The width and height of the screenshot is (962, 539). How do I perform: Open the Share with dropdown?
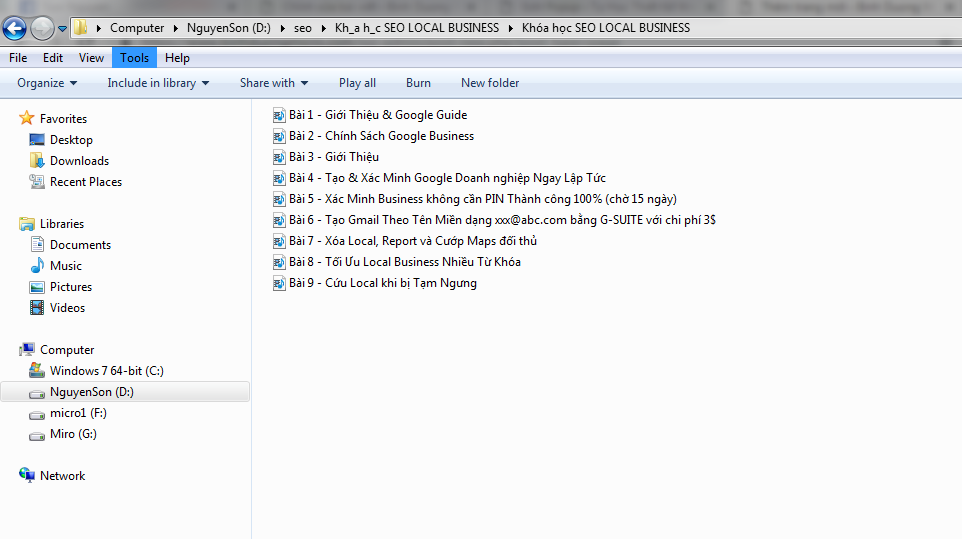pyautogui.click(x=274, y=83)
